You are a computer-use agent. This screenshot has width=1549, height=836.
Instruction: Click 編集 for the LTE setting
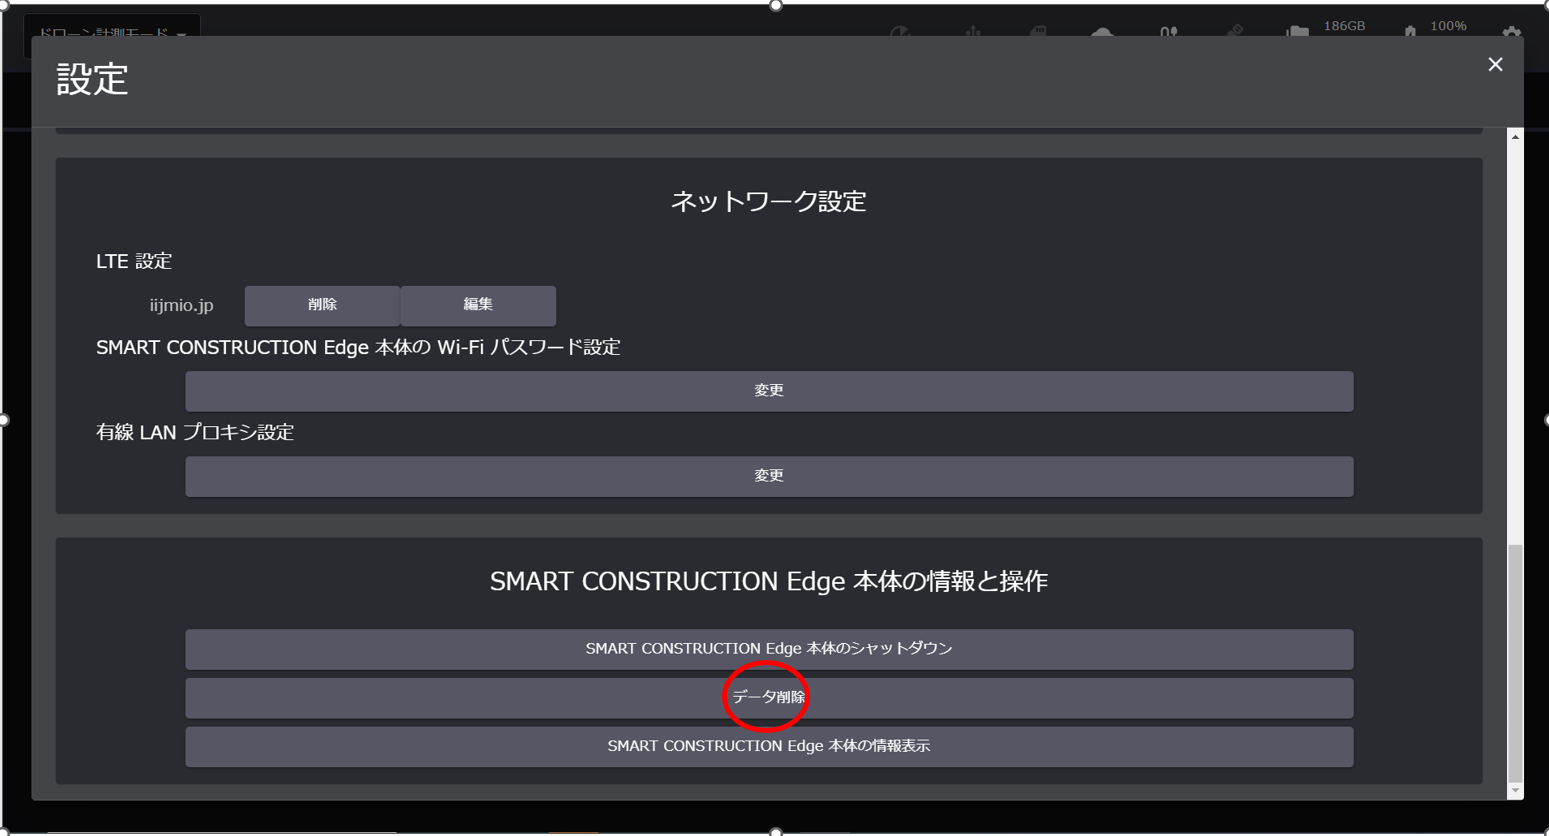[478, 305]
